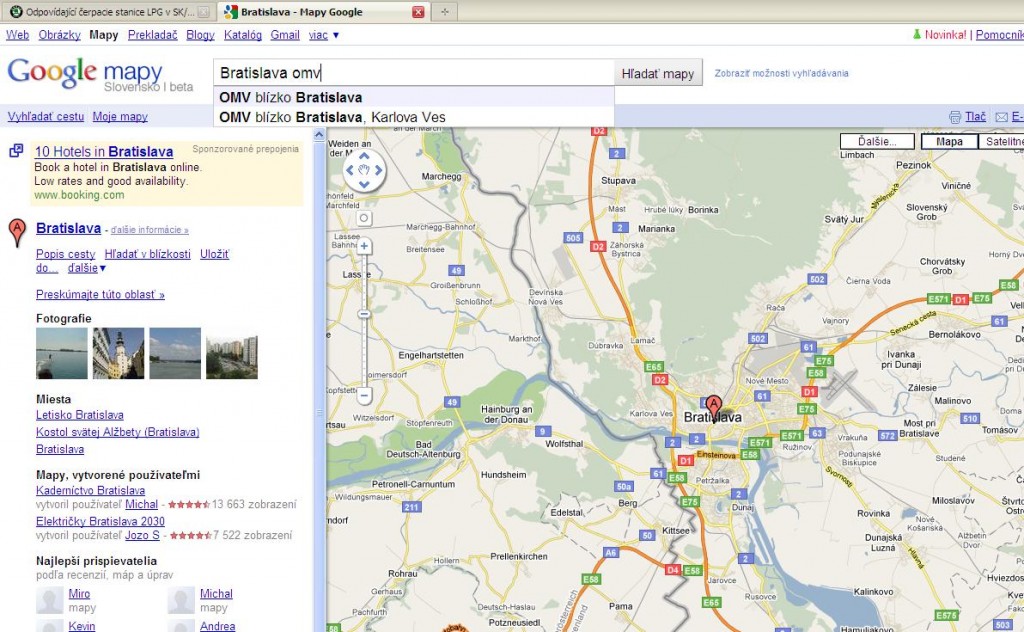Zoom in with the plus button
This screenshot has width=1024, height=632.
coord(364,246)
